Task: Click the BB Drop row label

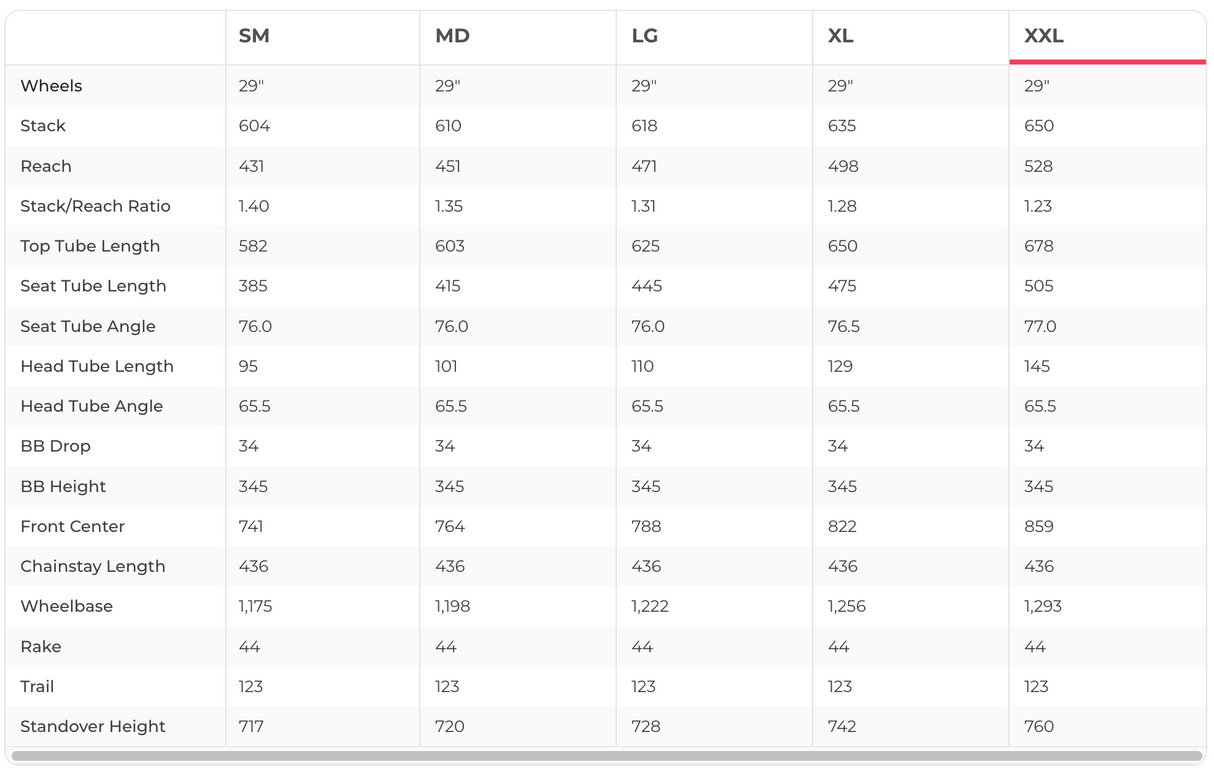Action: pos(55,446)
